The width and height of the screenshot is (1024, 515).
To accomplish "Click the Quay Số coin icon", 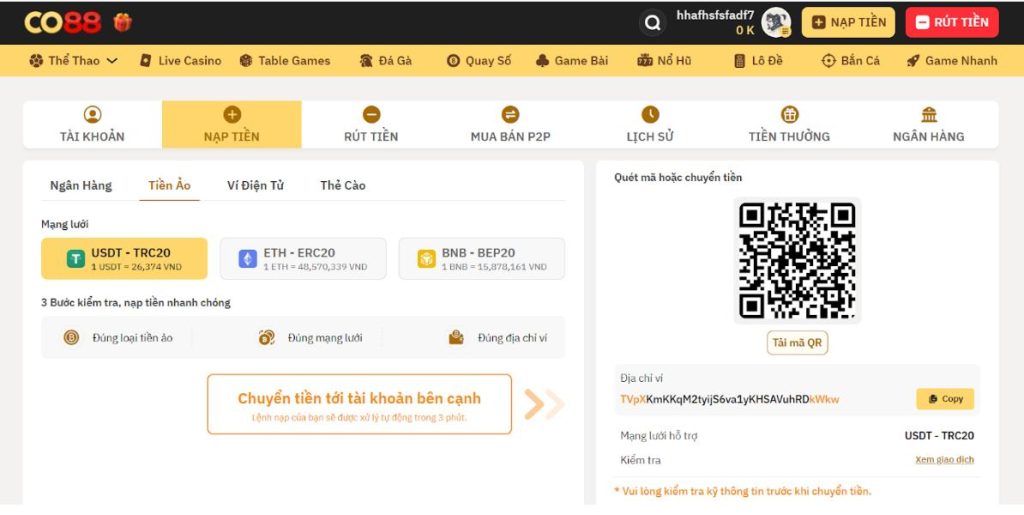I will pyautogui.click(x=453, y=61).
